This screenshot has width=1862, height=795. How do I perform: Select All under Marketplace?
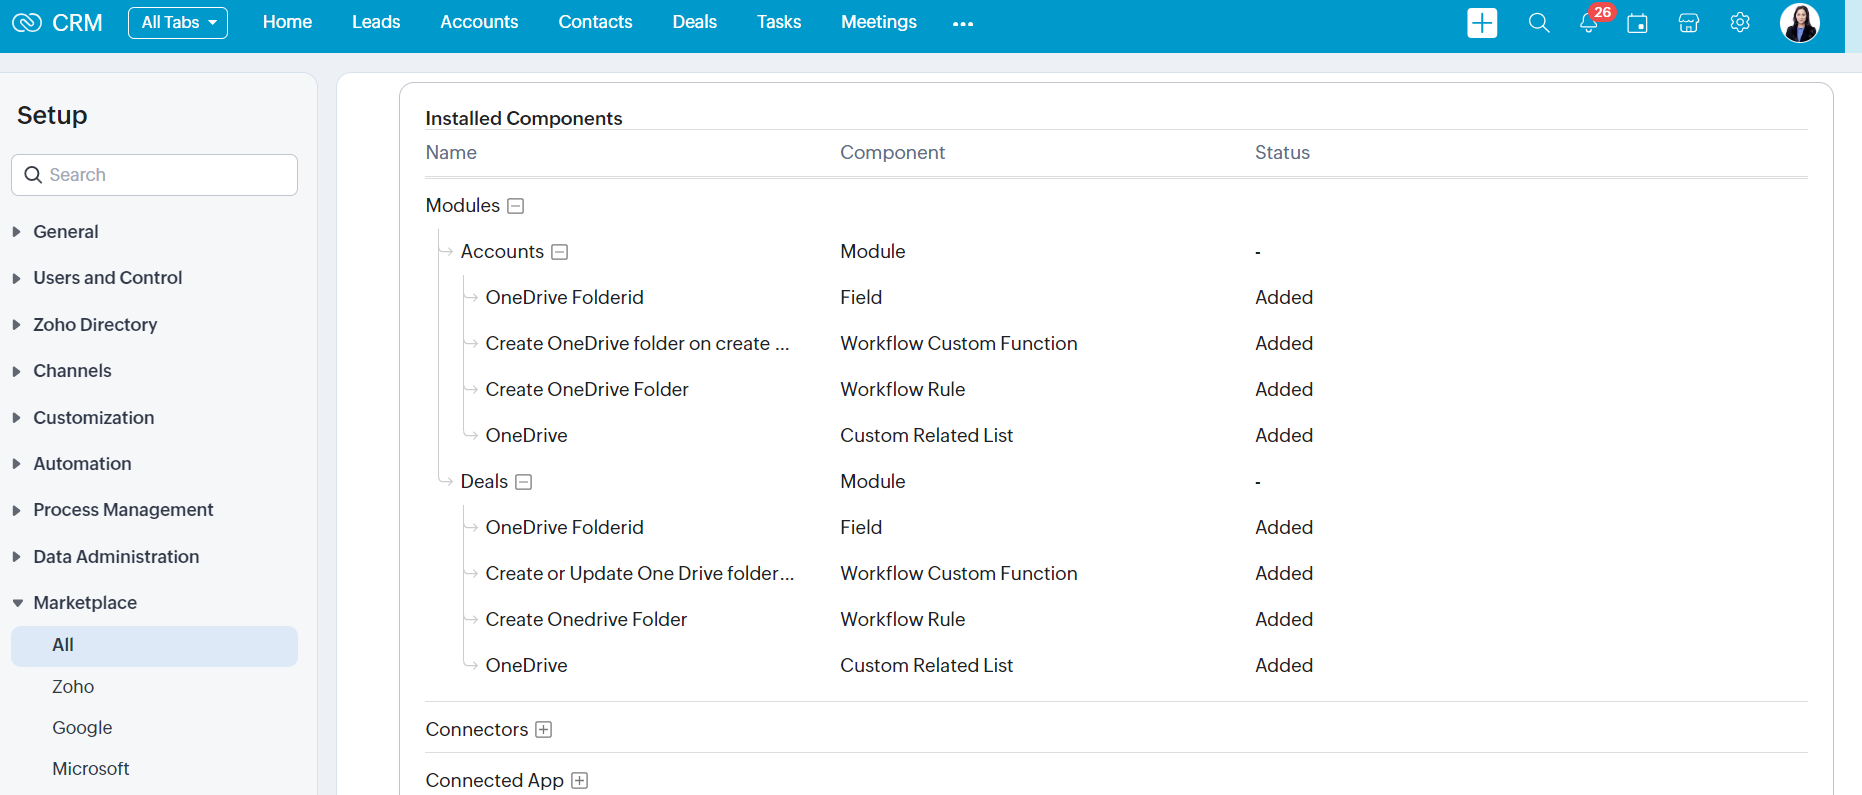(x=154, y=646)
